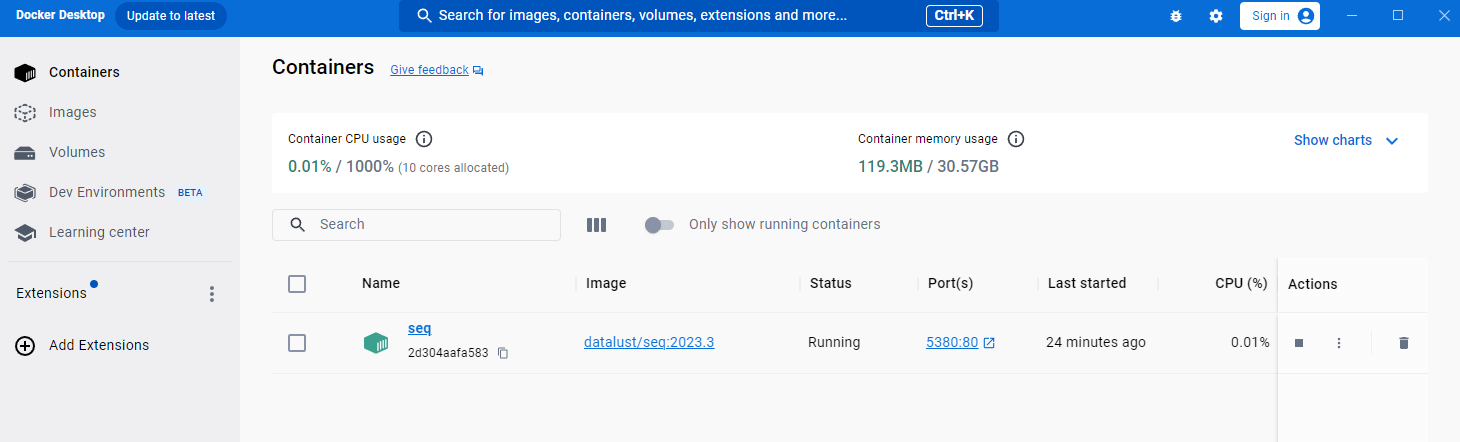Click the feedback speech bubble icon
The image size is (1460, 442).
(478, 71)
